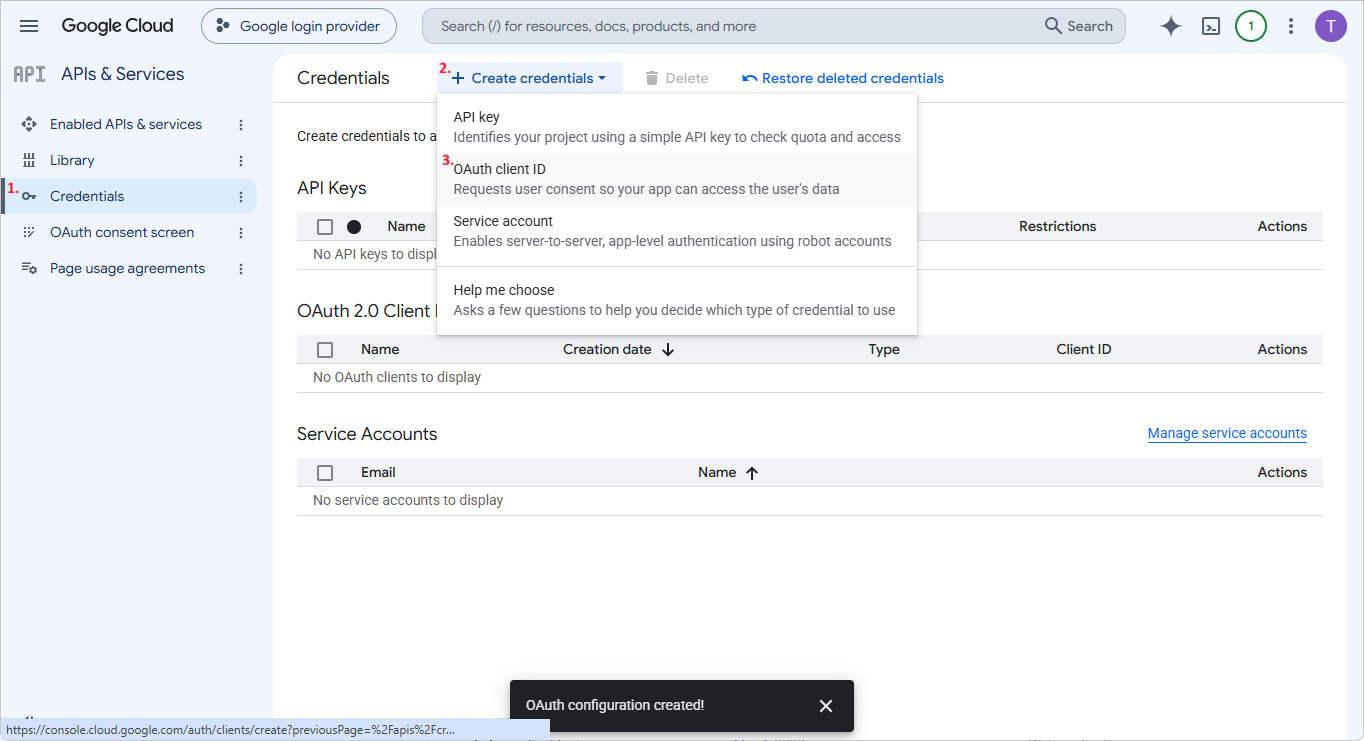Sort service accounts by Name arrow

click(752, 473)
